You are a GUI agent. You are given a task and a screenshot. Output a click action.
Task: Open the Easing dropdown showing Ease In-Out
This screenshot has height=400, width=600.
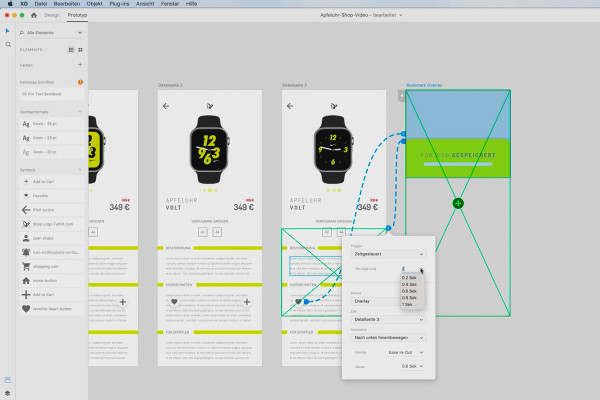pyautogui.click(x=406, y=352)
